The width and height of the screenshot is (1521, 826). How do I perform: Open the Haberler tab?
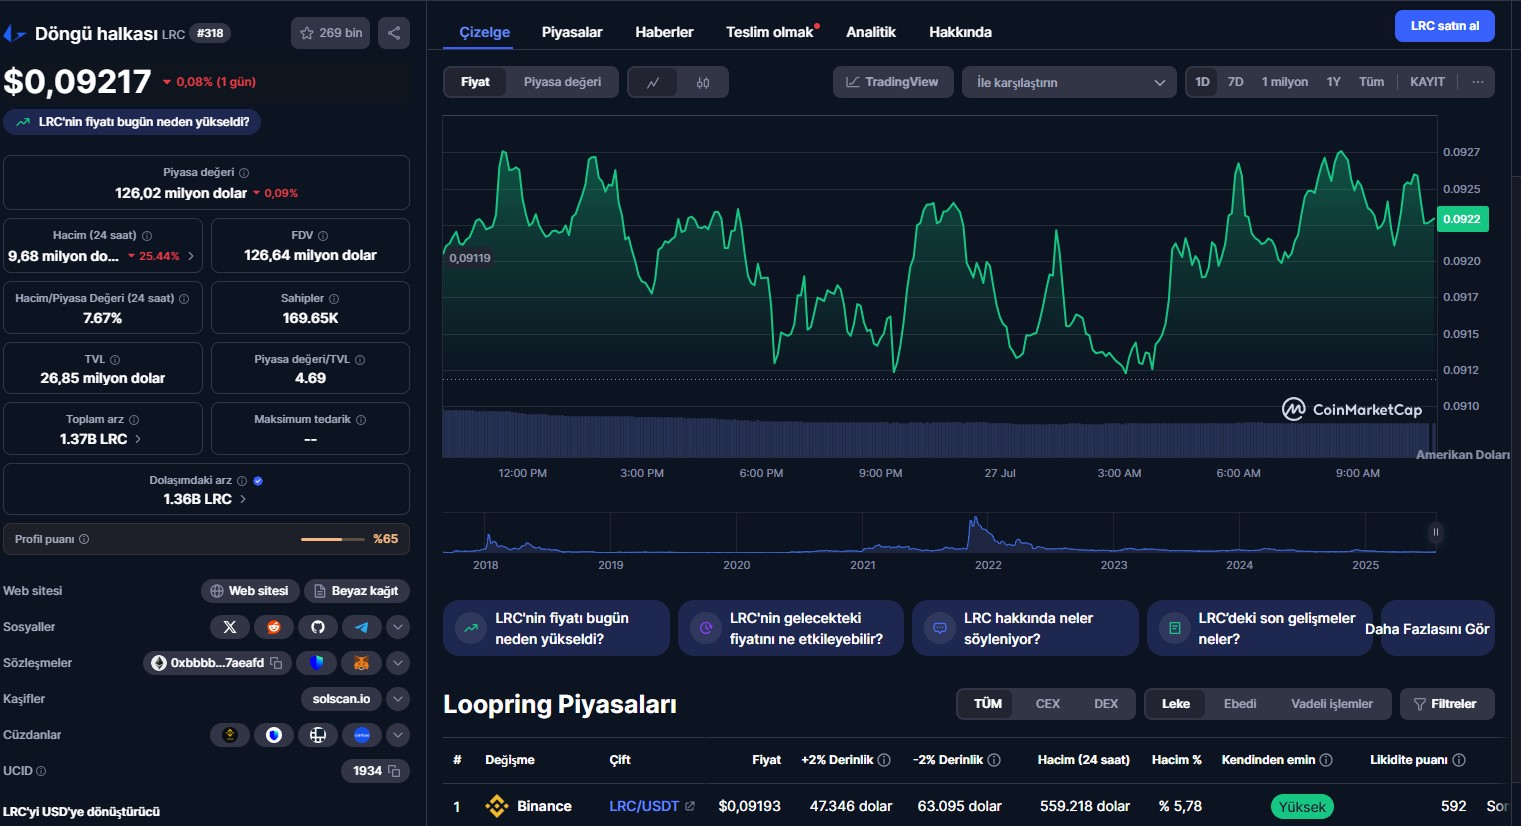[664, 32]
